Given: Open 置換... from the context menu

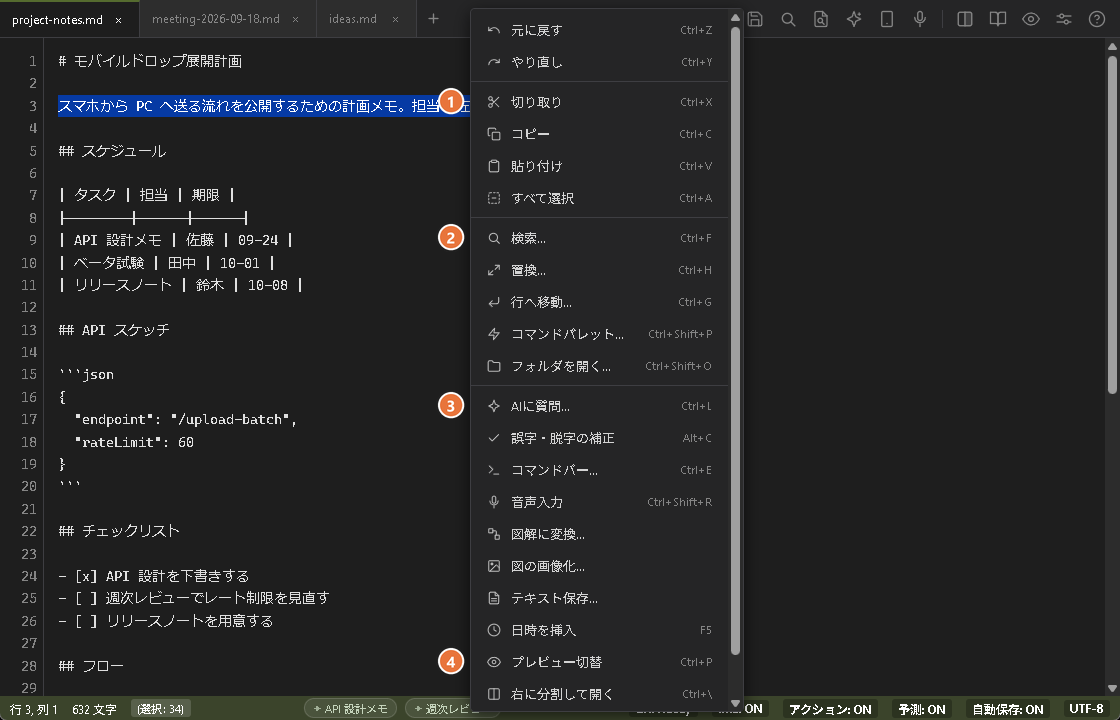Looking at the screenshot, I should [599, 270].
